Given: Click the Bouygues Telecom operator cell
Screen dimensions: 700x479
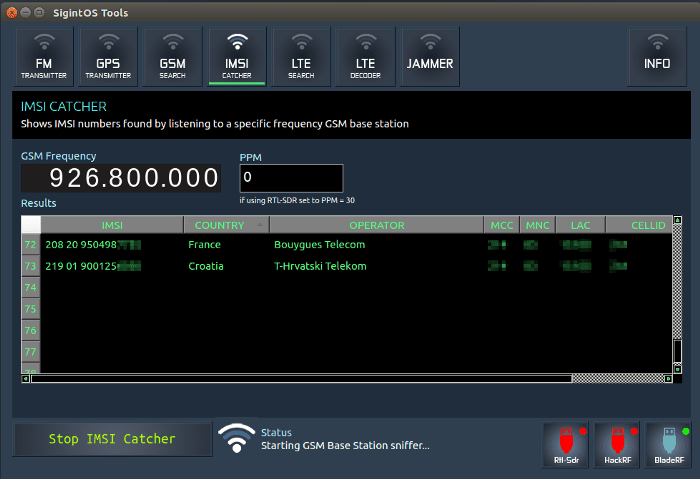Looking at the screenshot, I should point(376,245).
